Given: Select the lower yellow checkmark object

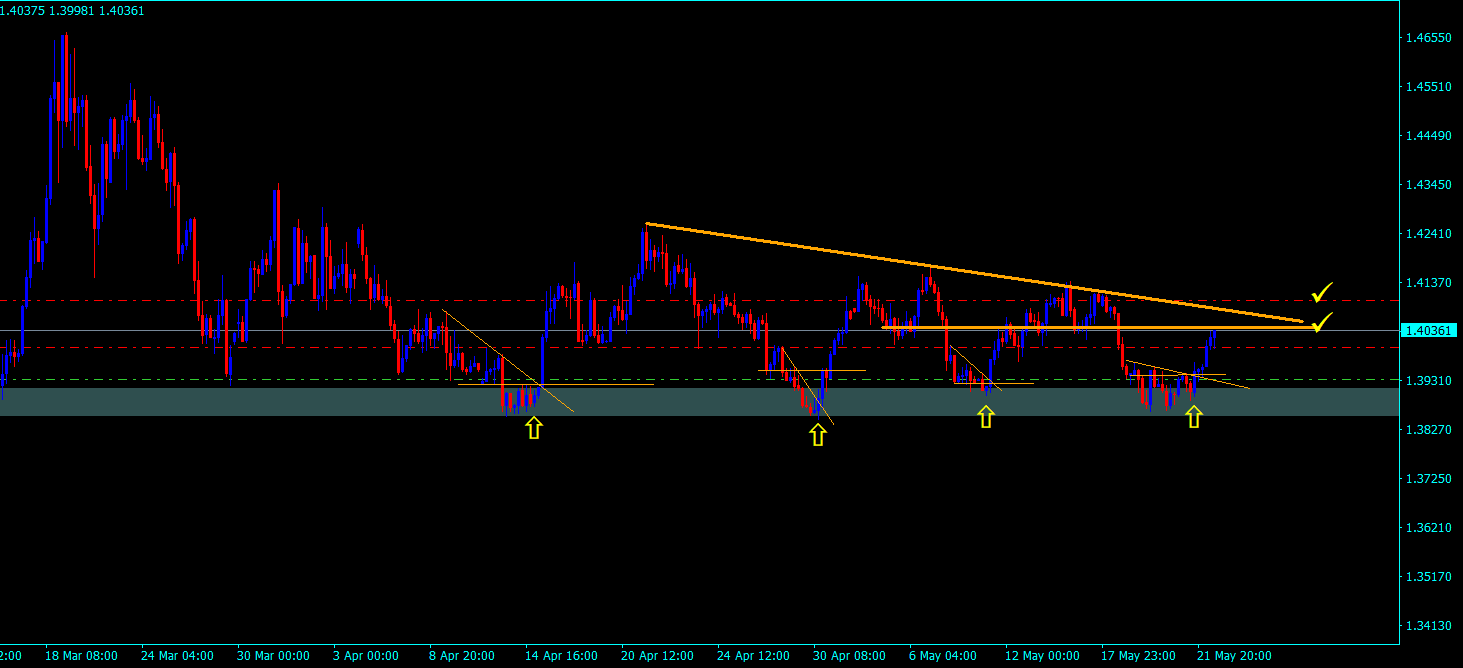Looking at the screenshot, I should pos(1322,322).
